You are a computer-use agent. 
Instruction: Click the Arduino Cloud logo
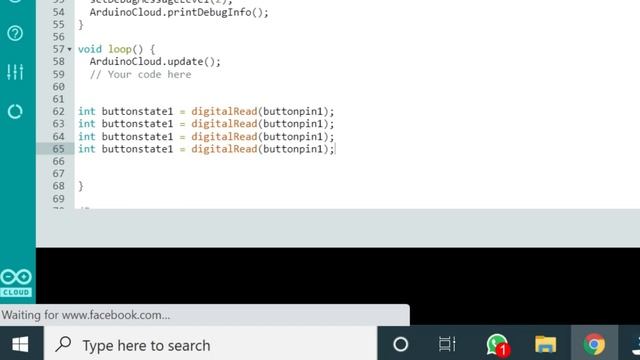[x=16, y=283]
